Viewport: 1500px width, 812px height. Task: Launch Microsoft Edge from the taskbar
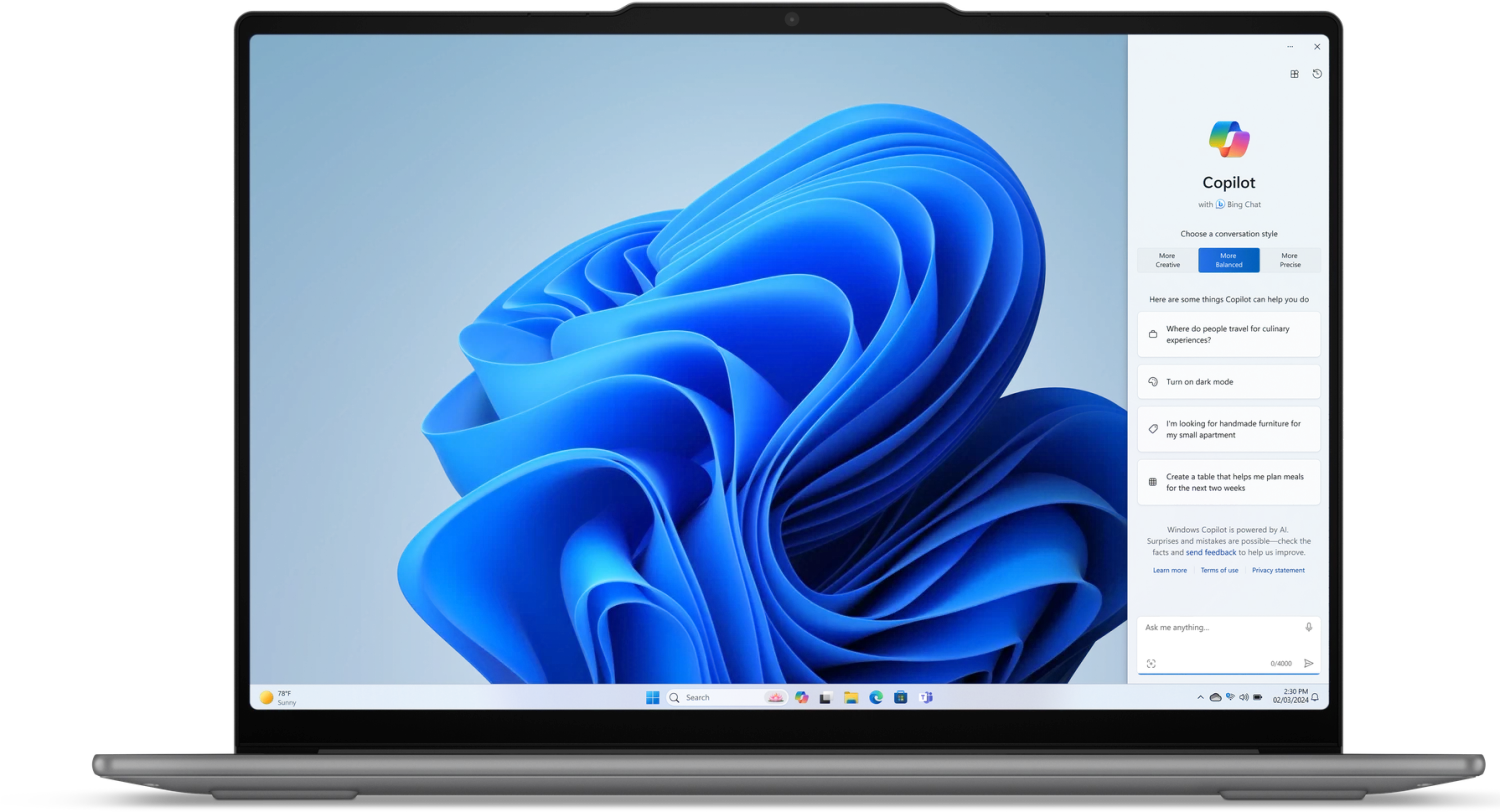(876, 697)
